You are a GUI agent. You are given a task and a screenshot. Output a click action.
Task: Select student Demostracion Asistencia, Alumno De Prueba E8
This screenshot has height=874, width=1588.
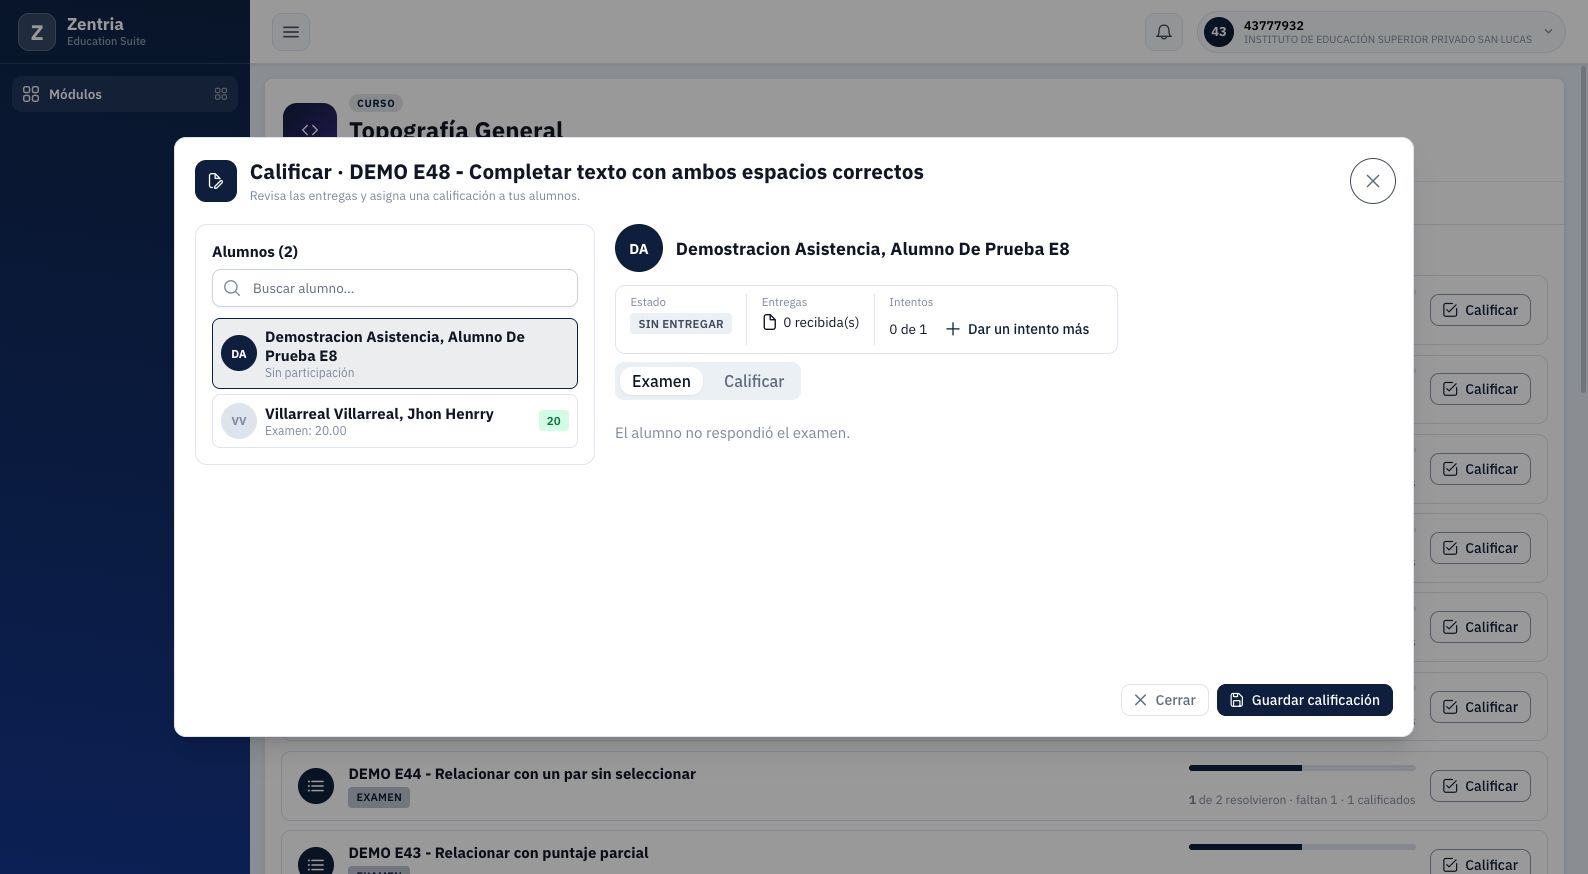(395, 353)
